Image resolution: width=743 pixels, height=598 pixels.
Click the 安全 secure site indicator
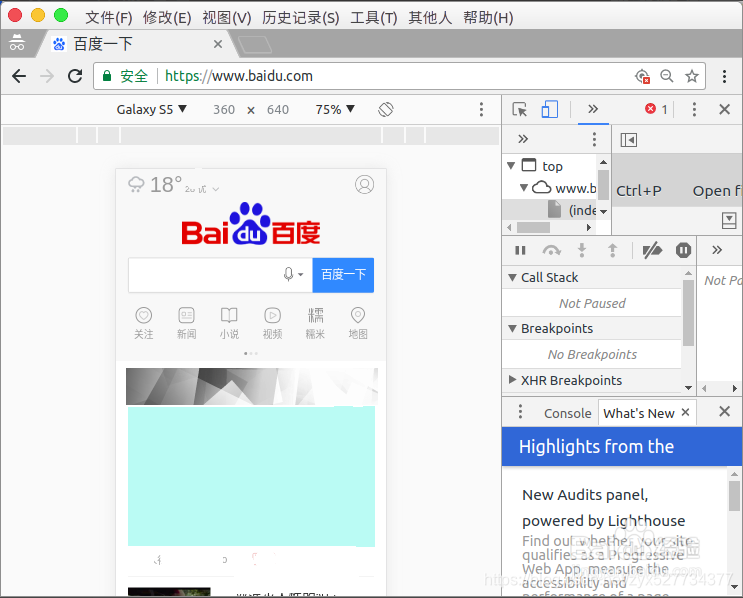tap(126, 76)
